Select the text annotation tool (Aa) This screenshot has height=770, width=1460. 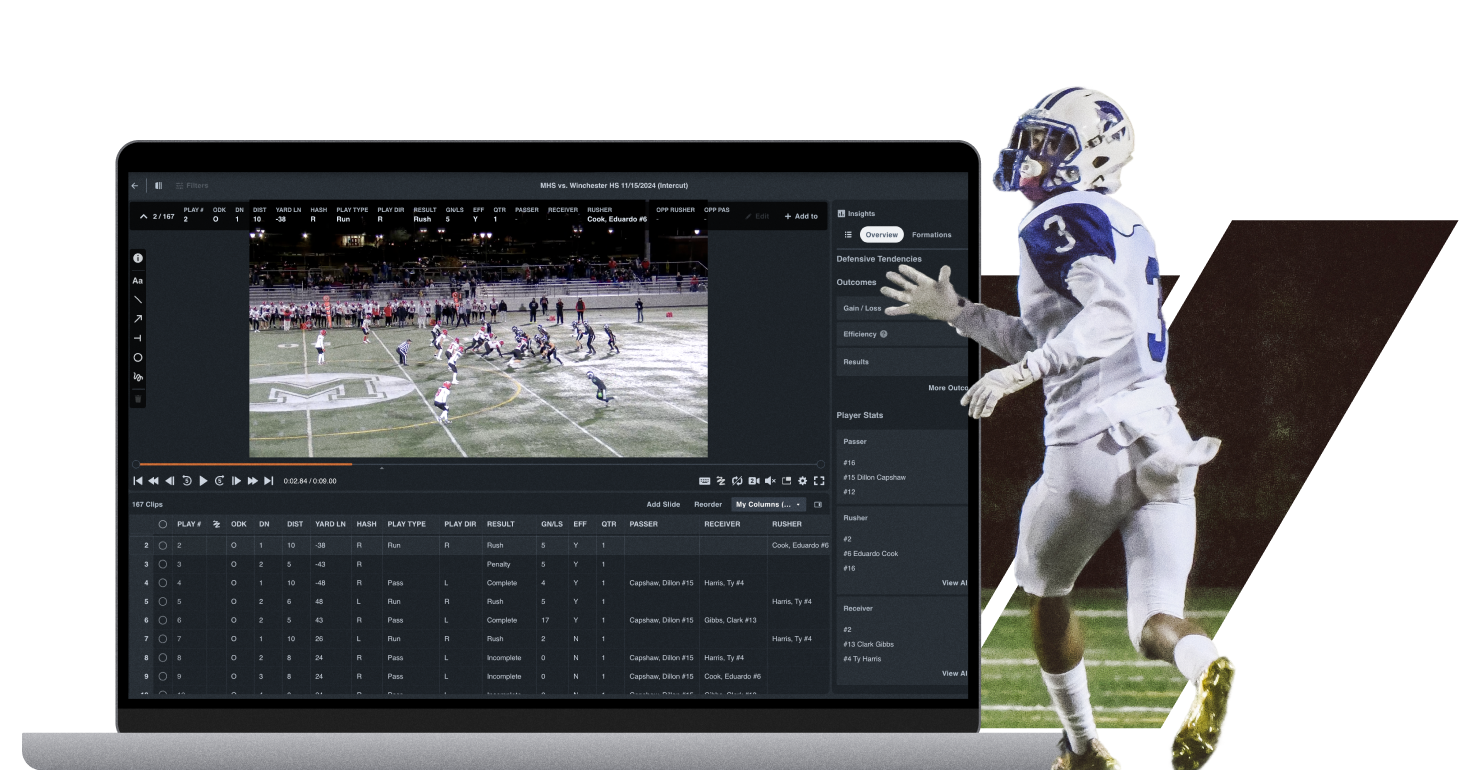tap(138, 281)
